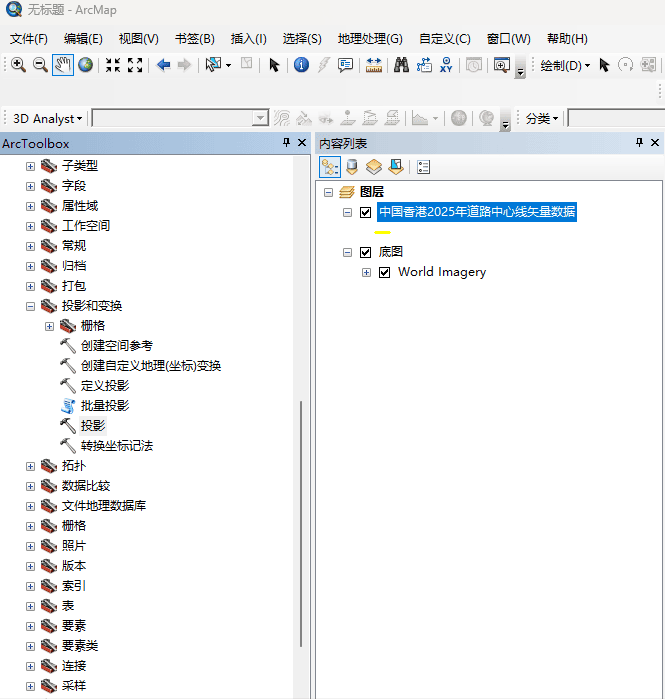Viewport: 665px width, 699px height.
Task: Expand the 子类型 toolset
Action: click(x=30, y=166)
